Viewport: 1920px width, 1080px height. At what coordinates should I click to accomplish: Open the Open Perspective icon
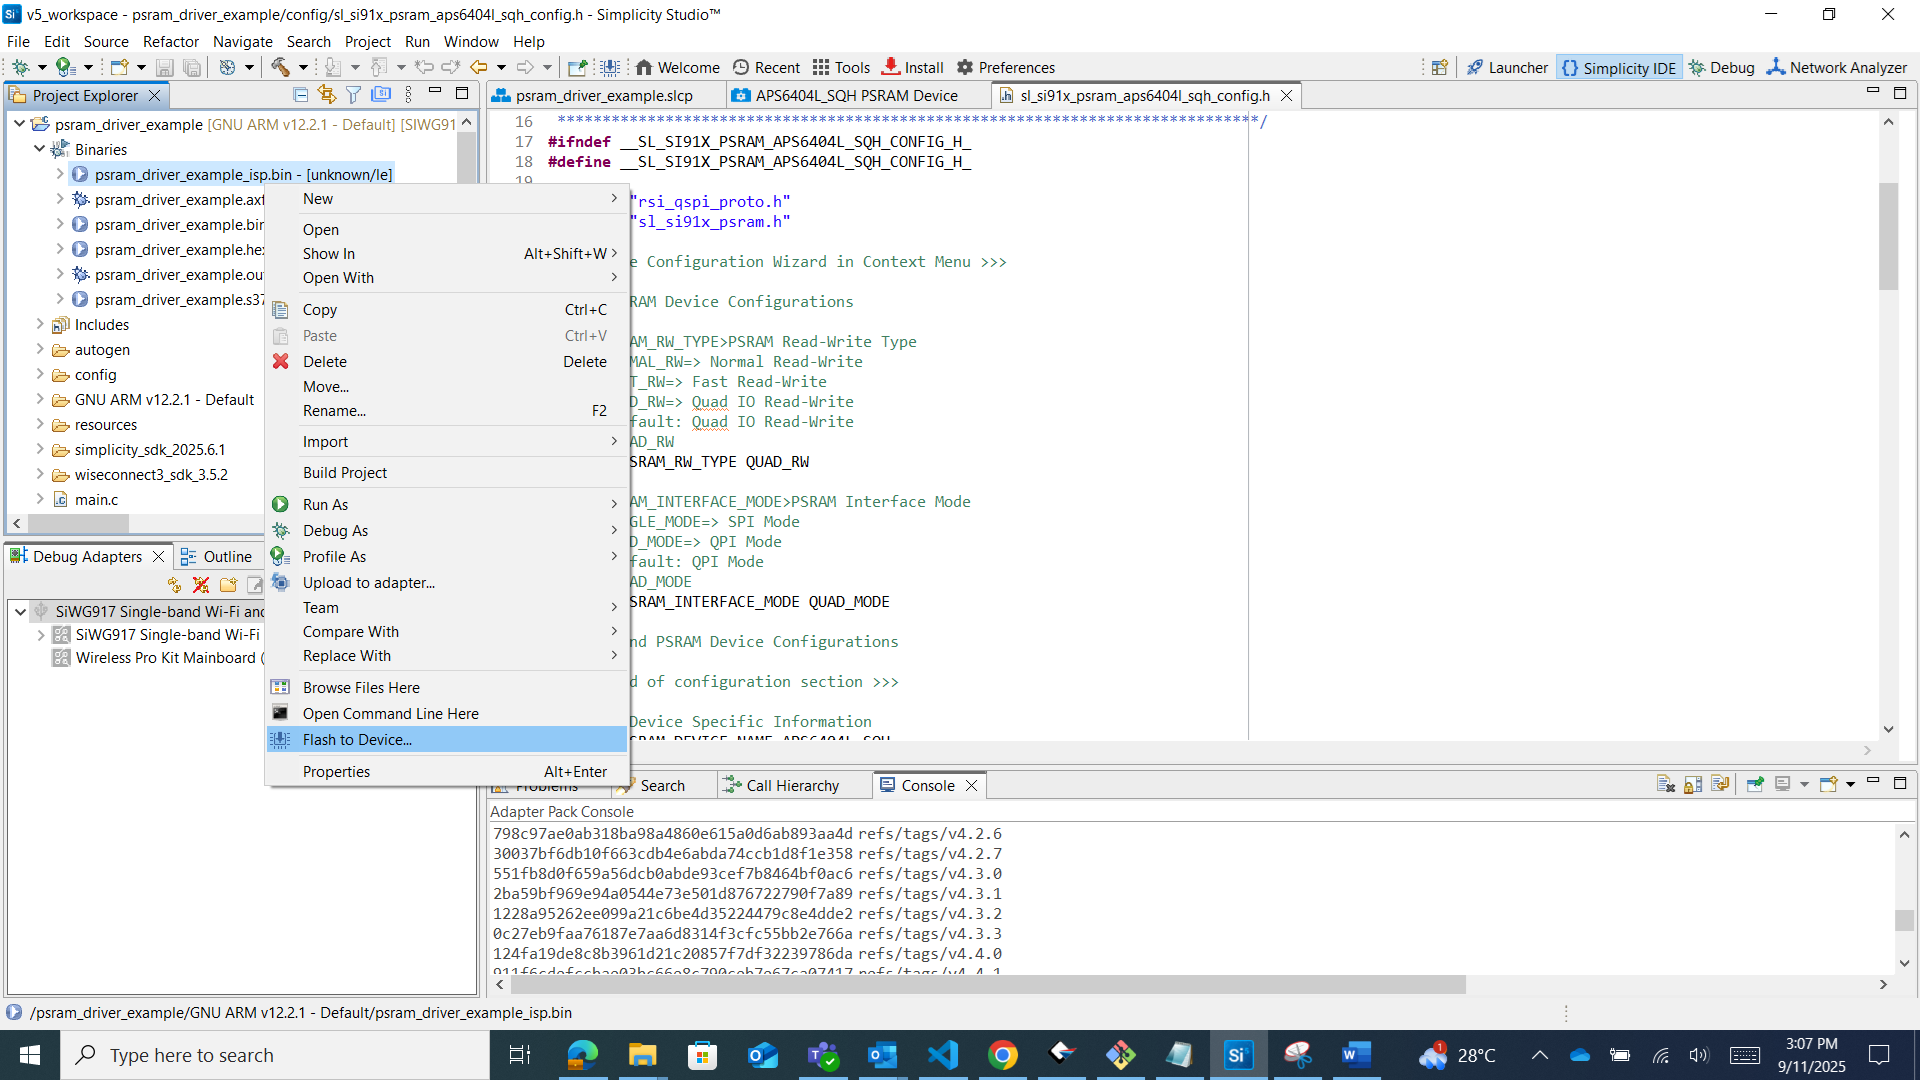click(x=1439, y=67)
